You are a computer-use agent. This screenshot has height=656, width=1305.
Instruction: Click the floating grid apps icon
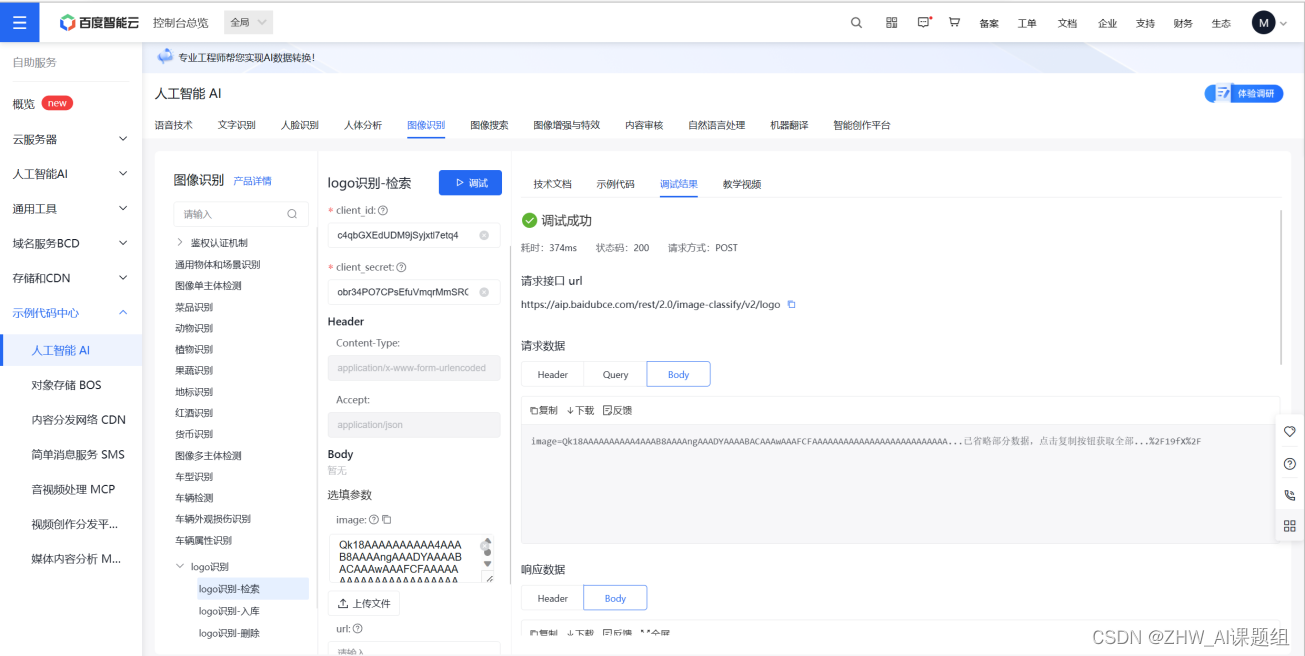click(1289, 526)
